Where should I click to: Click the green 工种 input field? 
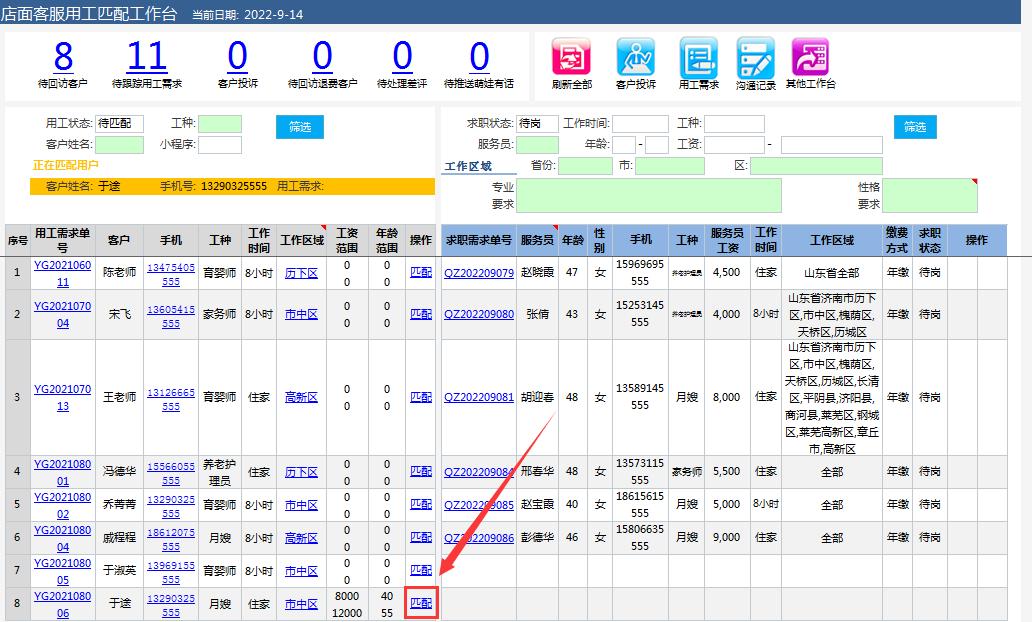point(219,124)
